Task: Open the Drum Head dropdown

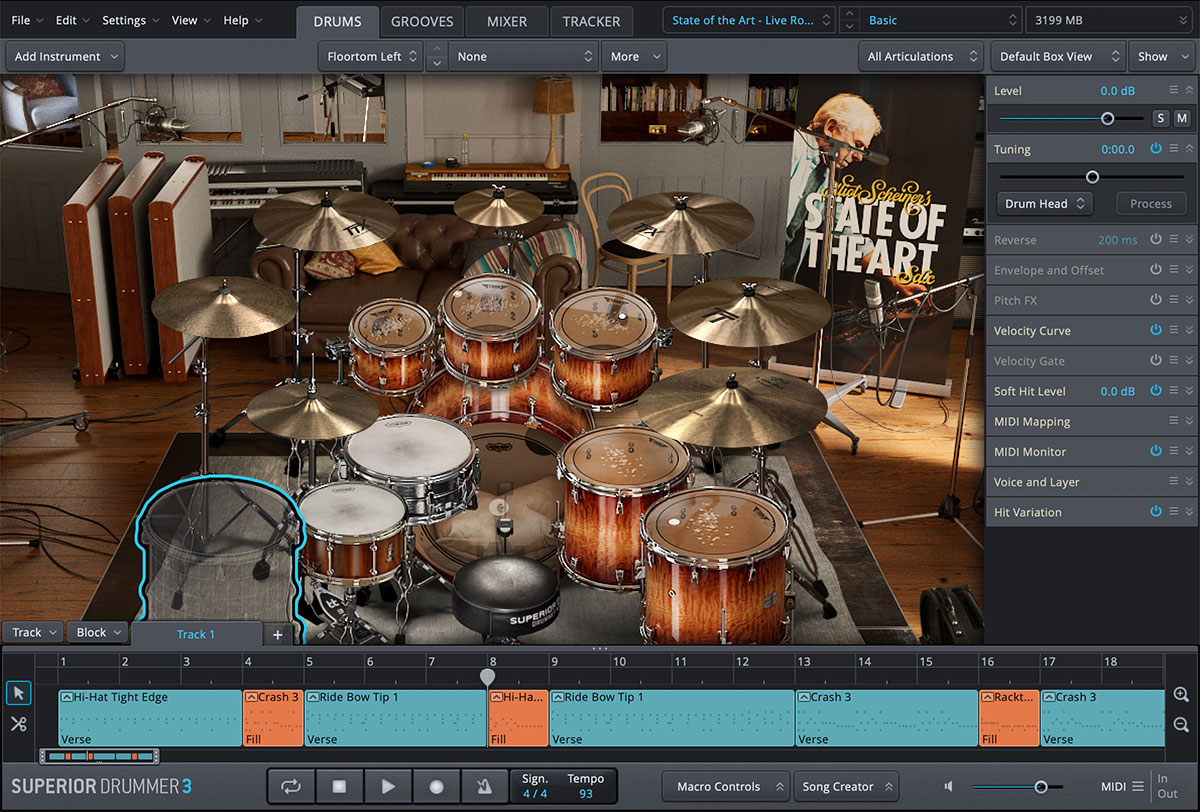Action: (x=1044, y=204)
